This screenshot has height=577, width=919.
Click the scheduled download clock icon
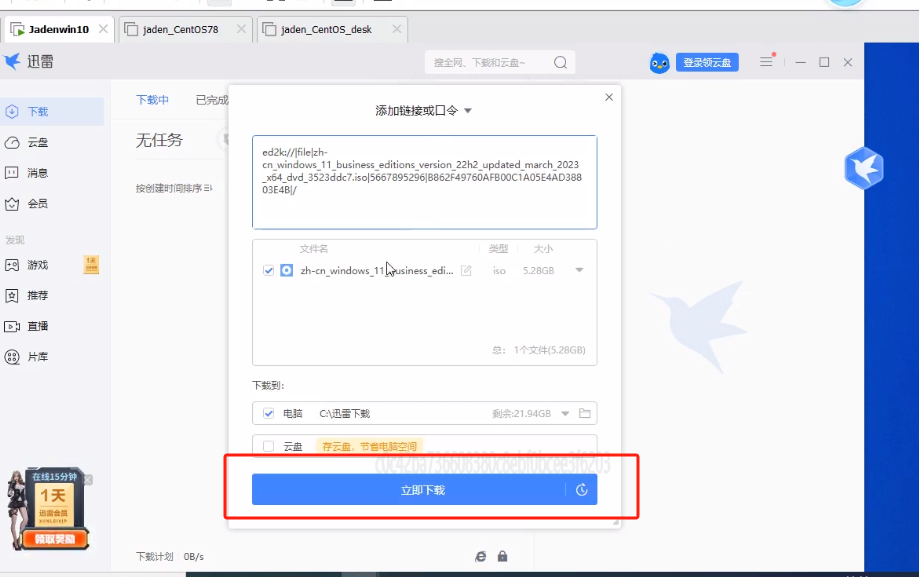pyautogui.click(x=581, y=490)
